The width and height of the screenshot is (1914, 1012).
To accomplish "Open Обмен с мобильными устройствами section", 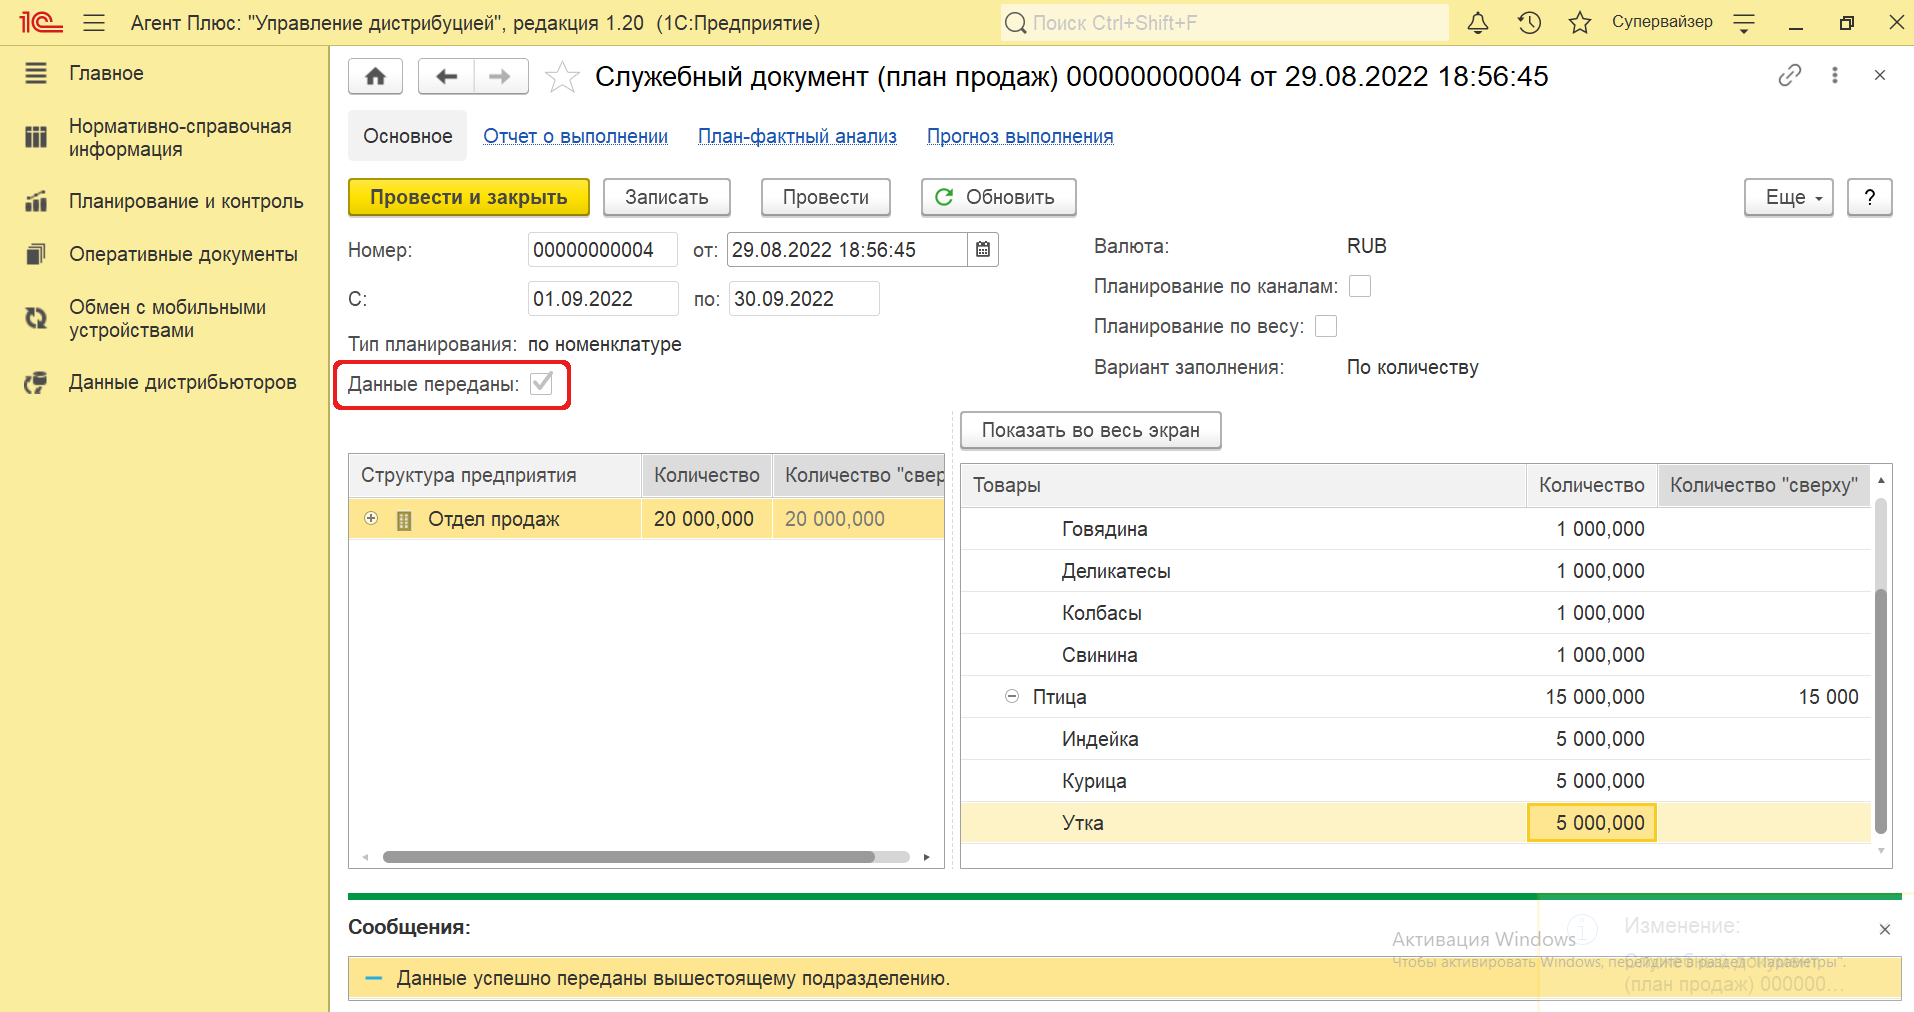I will (x=167, y=319).
